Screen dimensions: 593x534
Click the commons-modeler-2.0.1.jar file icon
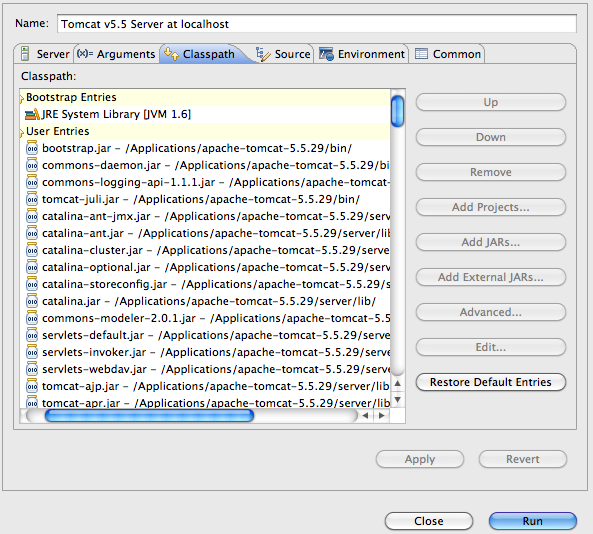tap(32, 318)
